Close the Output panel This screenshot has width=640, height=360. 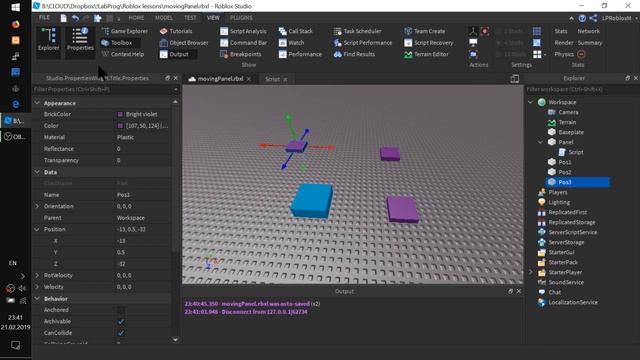[x=519, y=291]
